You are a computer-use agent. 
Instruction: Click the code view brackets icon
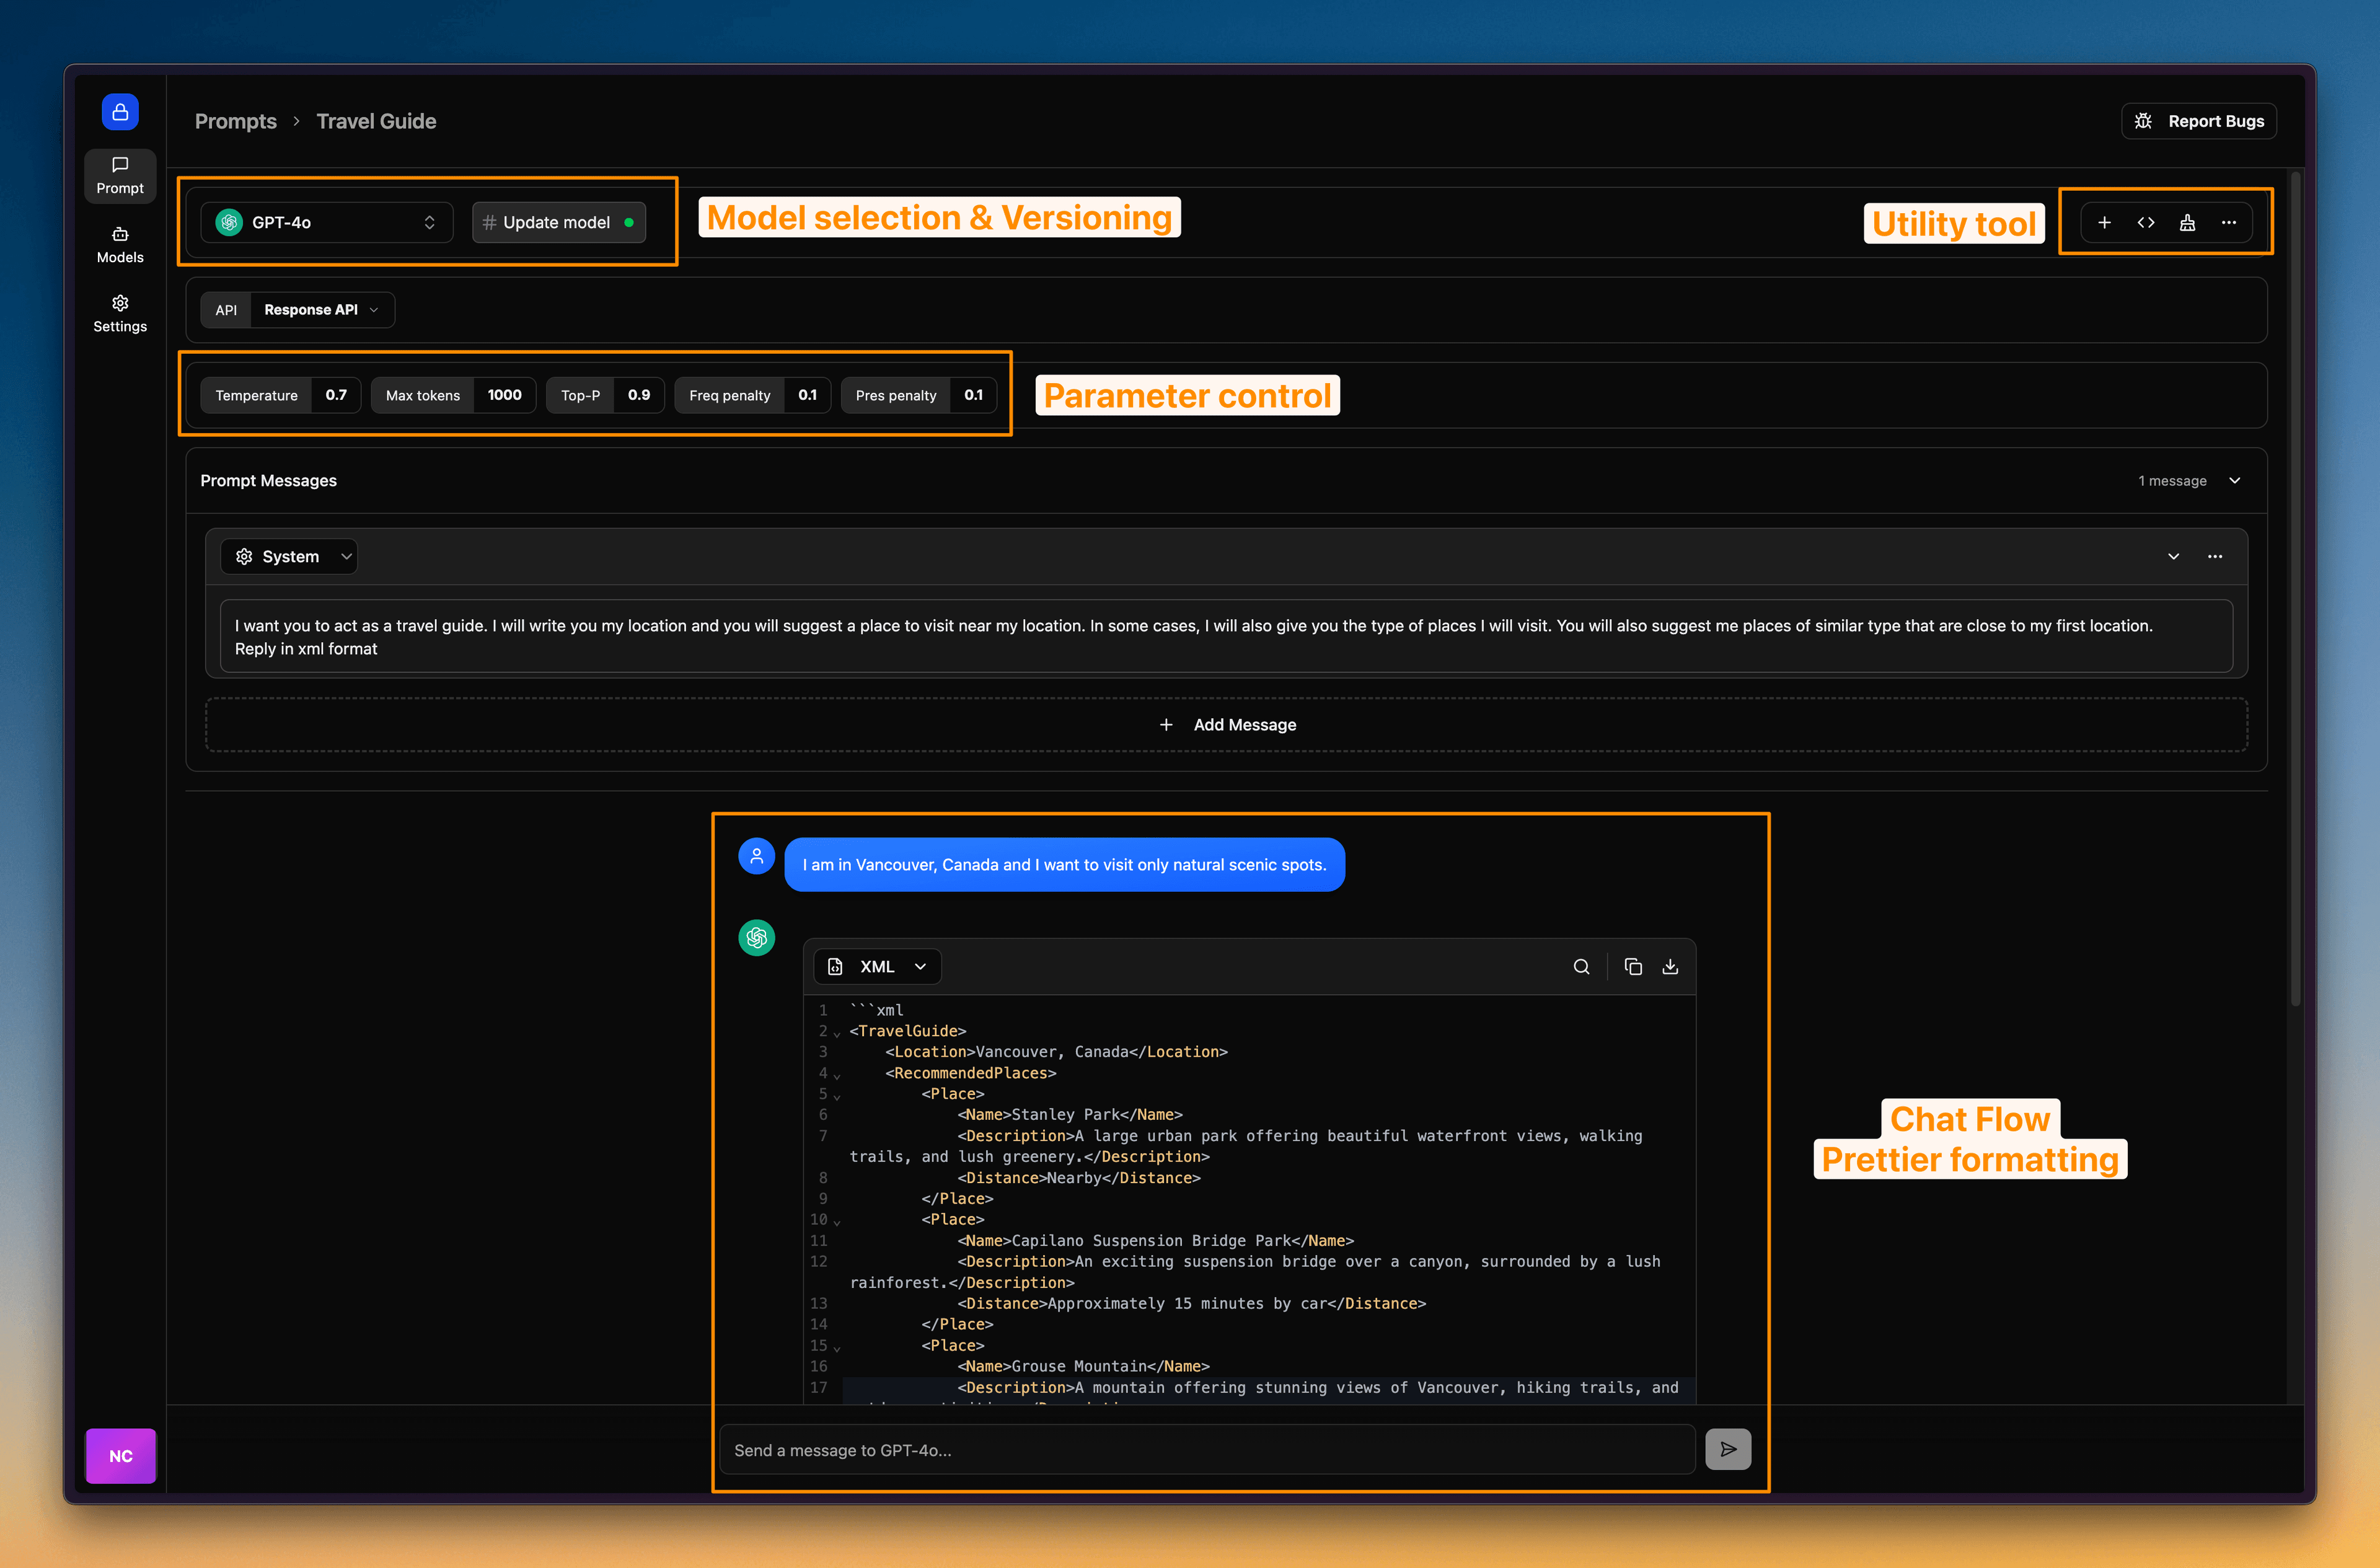point(2146,222)
